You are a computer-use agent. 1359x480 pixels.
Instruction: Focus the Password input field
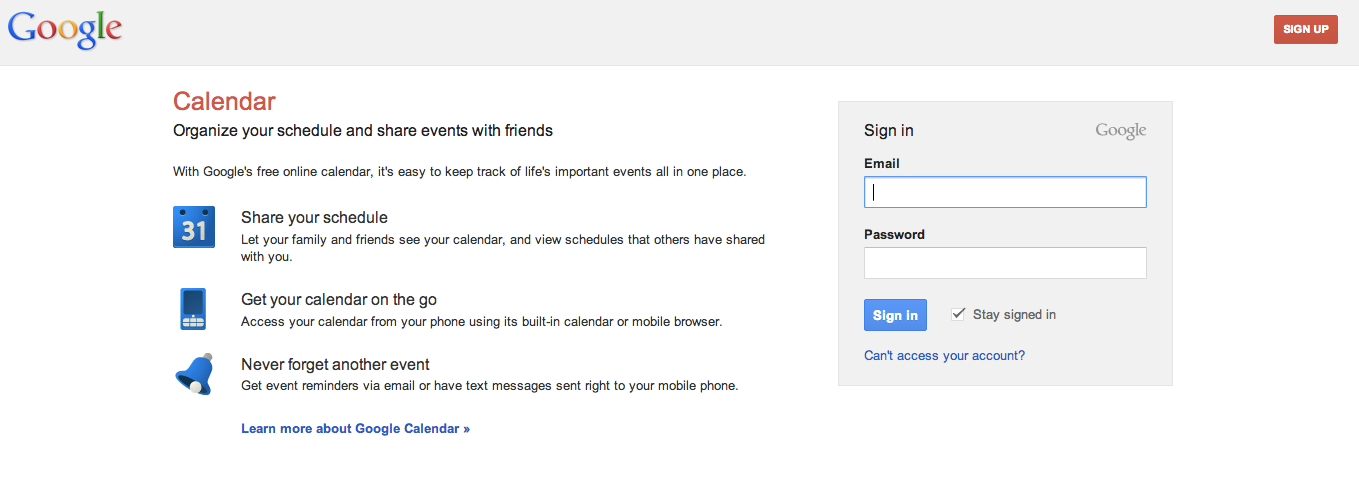(1004, 263)
